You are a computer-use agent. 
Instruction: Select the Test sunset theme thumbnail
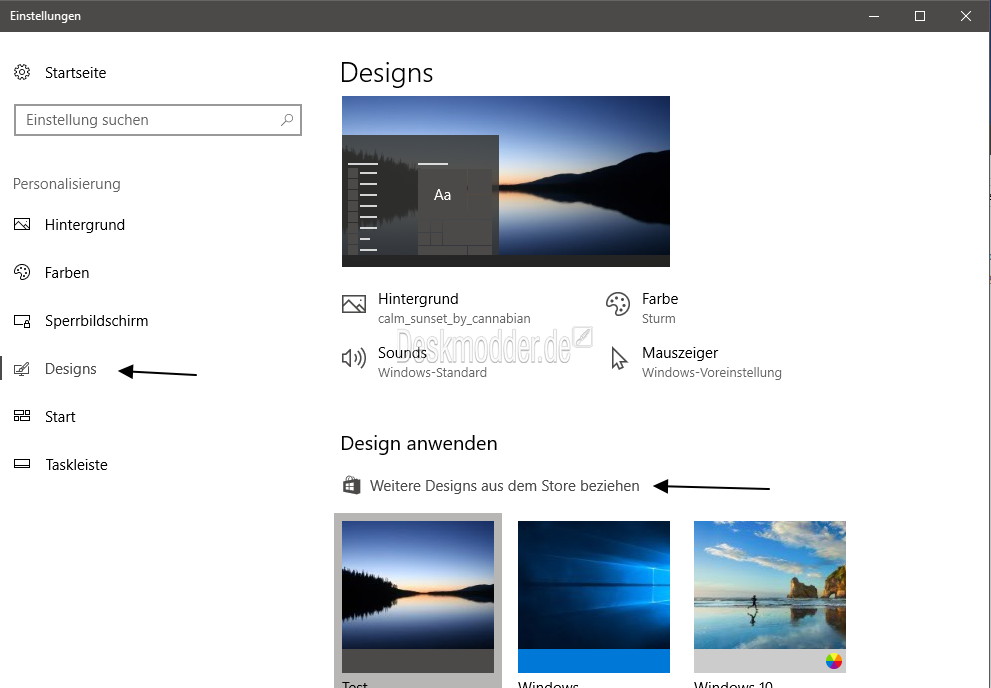click(418, 597)
